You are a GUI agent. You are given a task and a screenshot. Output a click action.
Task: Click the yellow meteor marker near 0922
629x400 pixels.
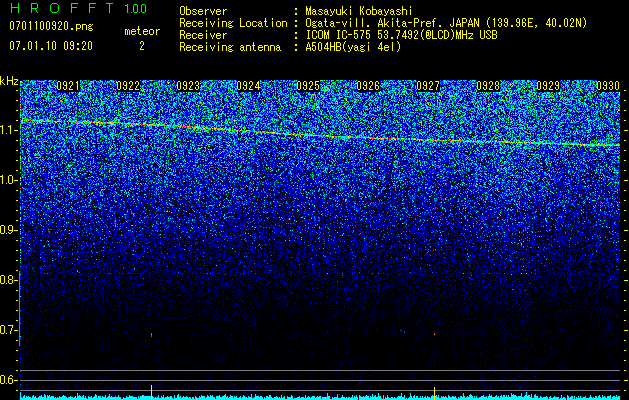[151, 392]
